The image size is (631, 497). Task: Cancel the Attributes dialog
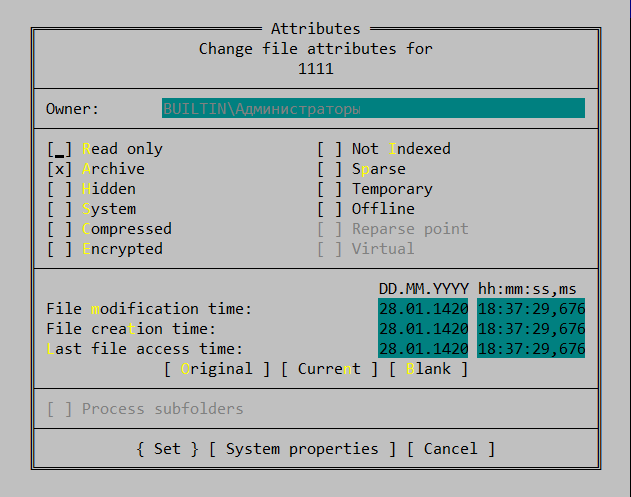451,449
